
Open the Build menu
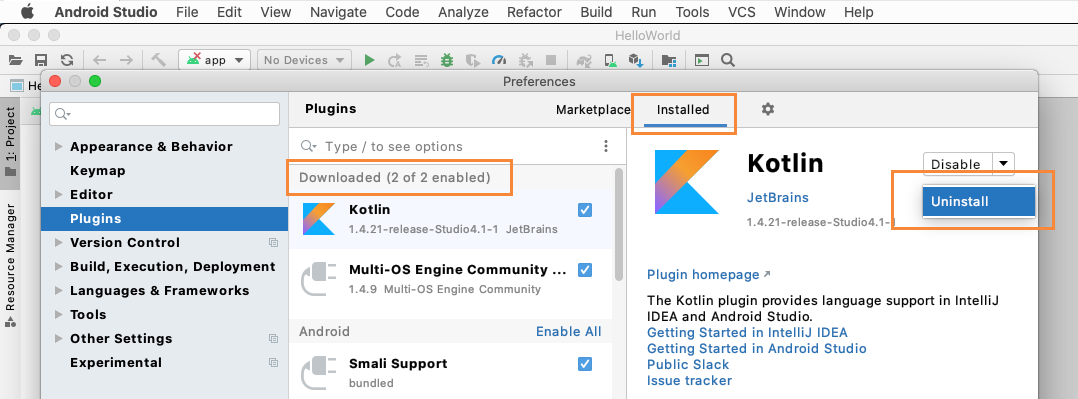pyautogui.click(x=596, y=12)
